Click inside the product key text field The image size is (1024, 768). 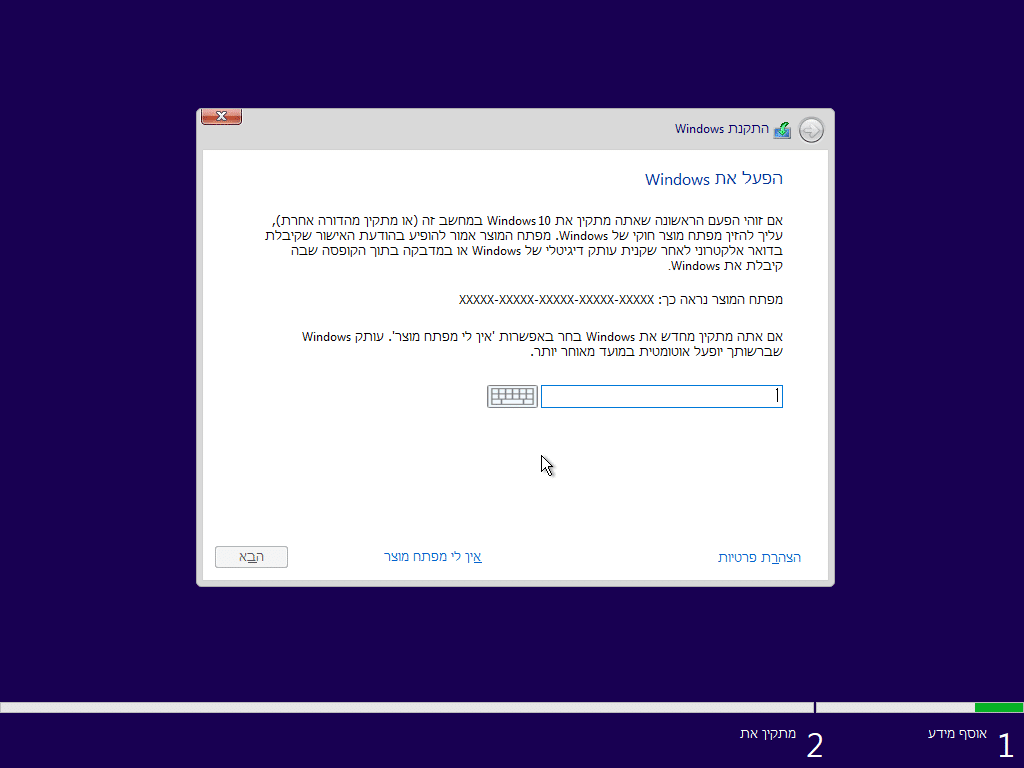661,397
